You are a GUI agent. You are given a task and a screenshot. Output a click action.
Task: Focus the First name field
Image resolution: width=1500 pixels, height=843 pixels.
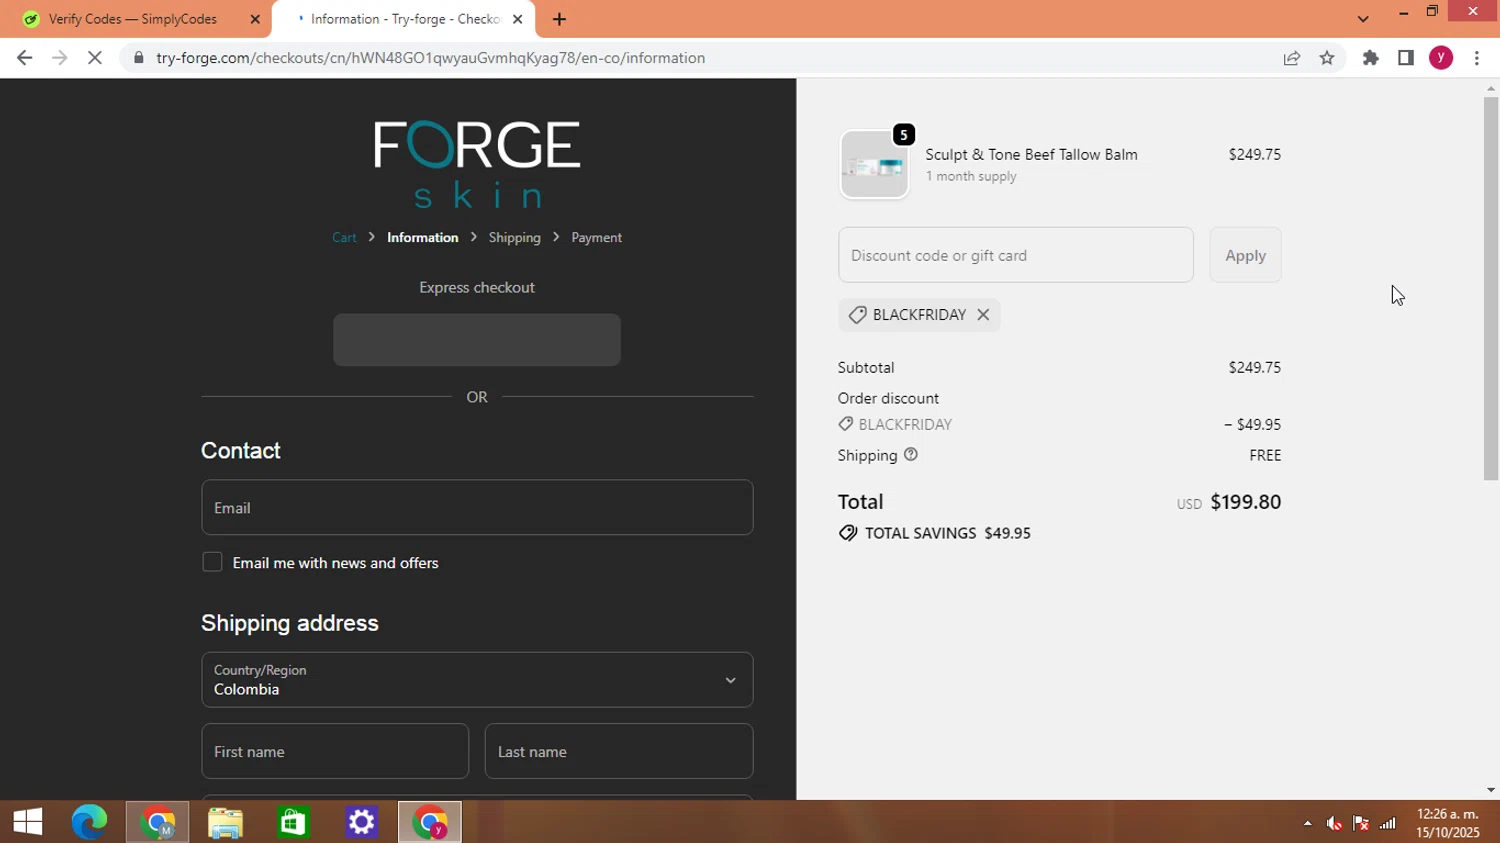(335, 751)
